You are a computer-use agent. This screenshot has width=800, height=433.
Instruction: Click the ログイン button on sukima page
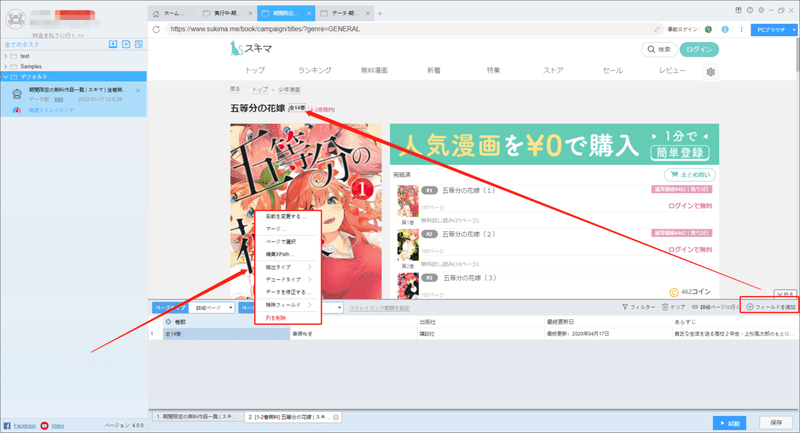699,49
